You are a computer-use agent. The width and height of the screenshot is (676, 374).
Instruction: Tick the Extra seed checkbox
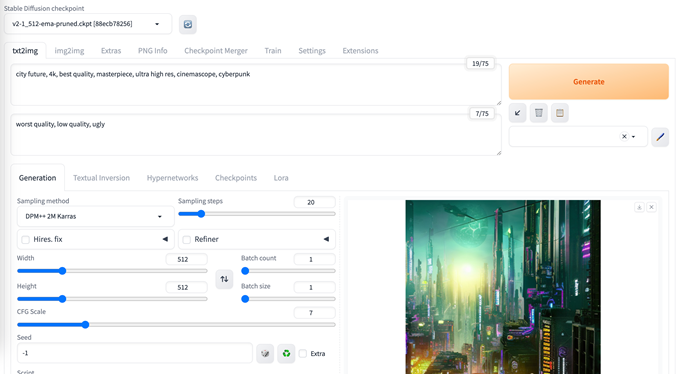303,353
